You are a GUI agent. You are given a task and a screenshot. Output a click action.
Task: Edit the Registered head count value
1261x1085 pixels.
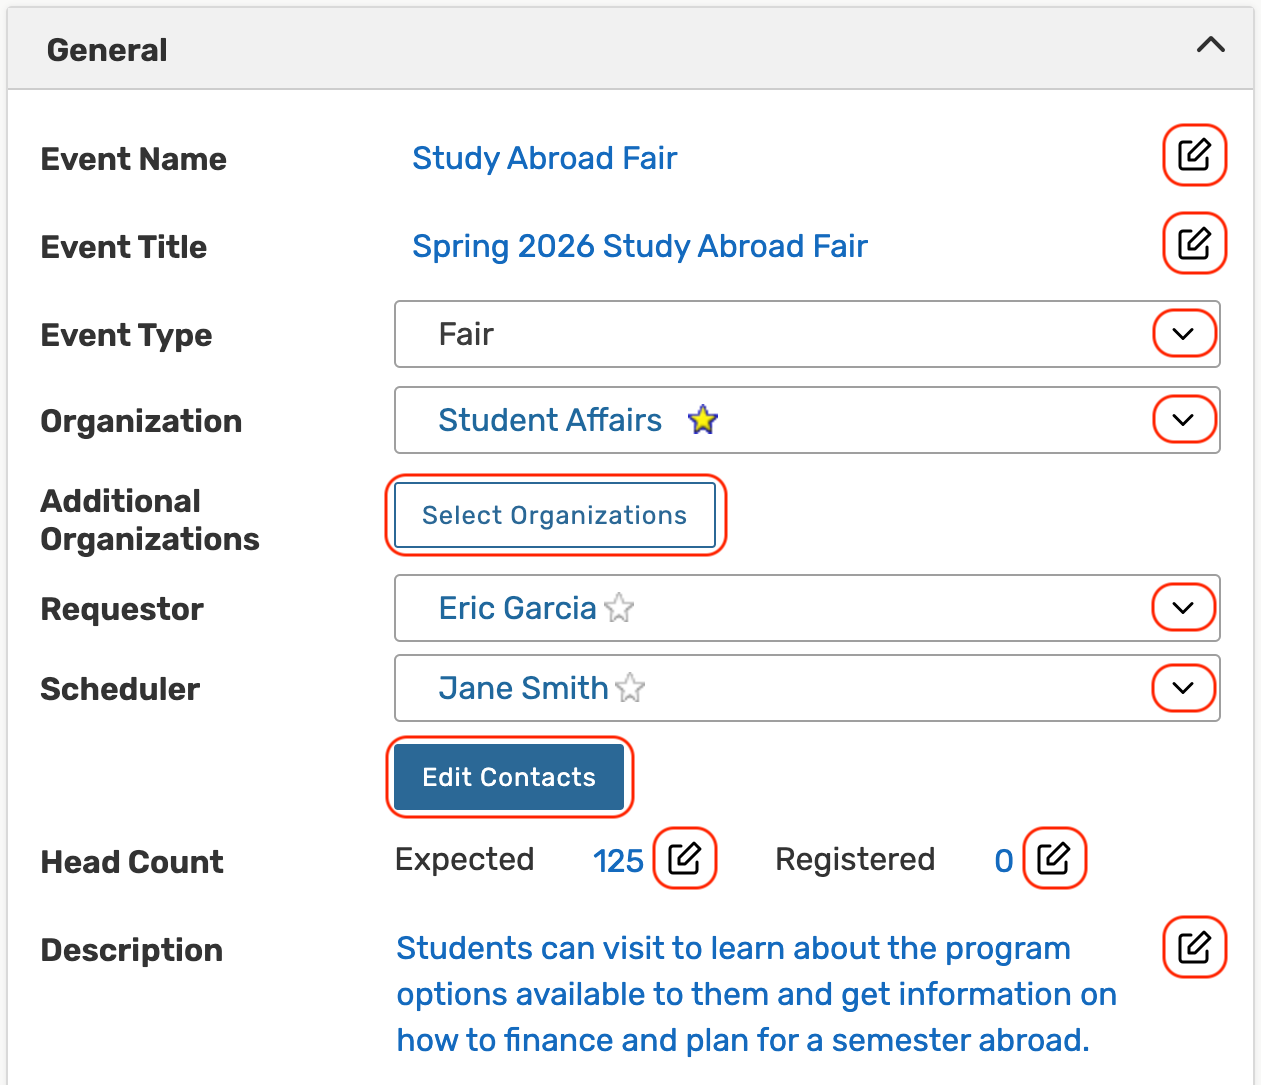point(1054,858)
